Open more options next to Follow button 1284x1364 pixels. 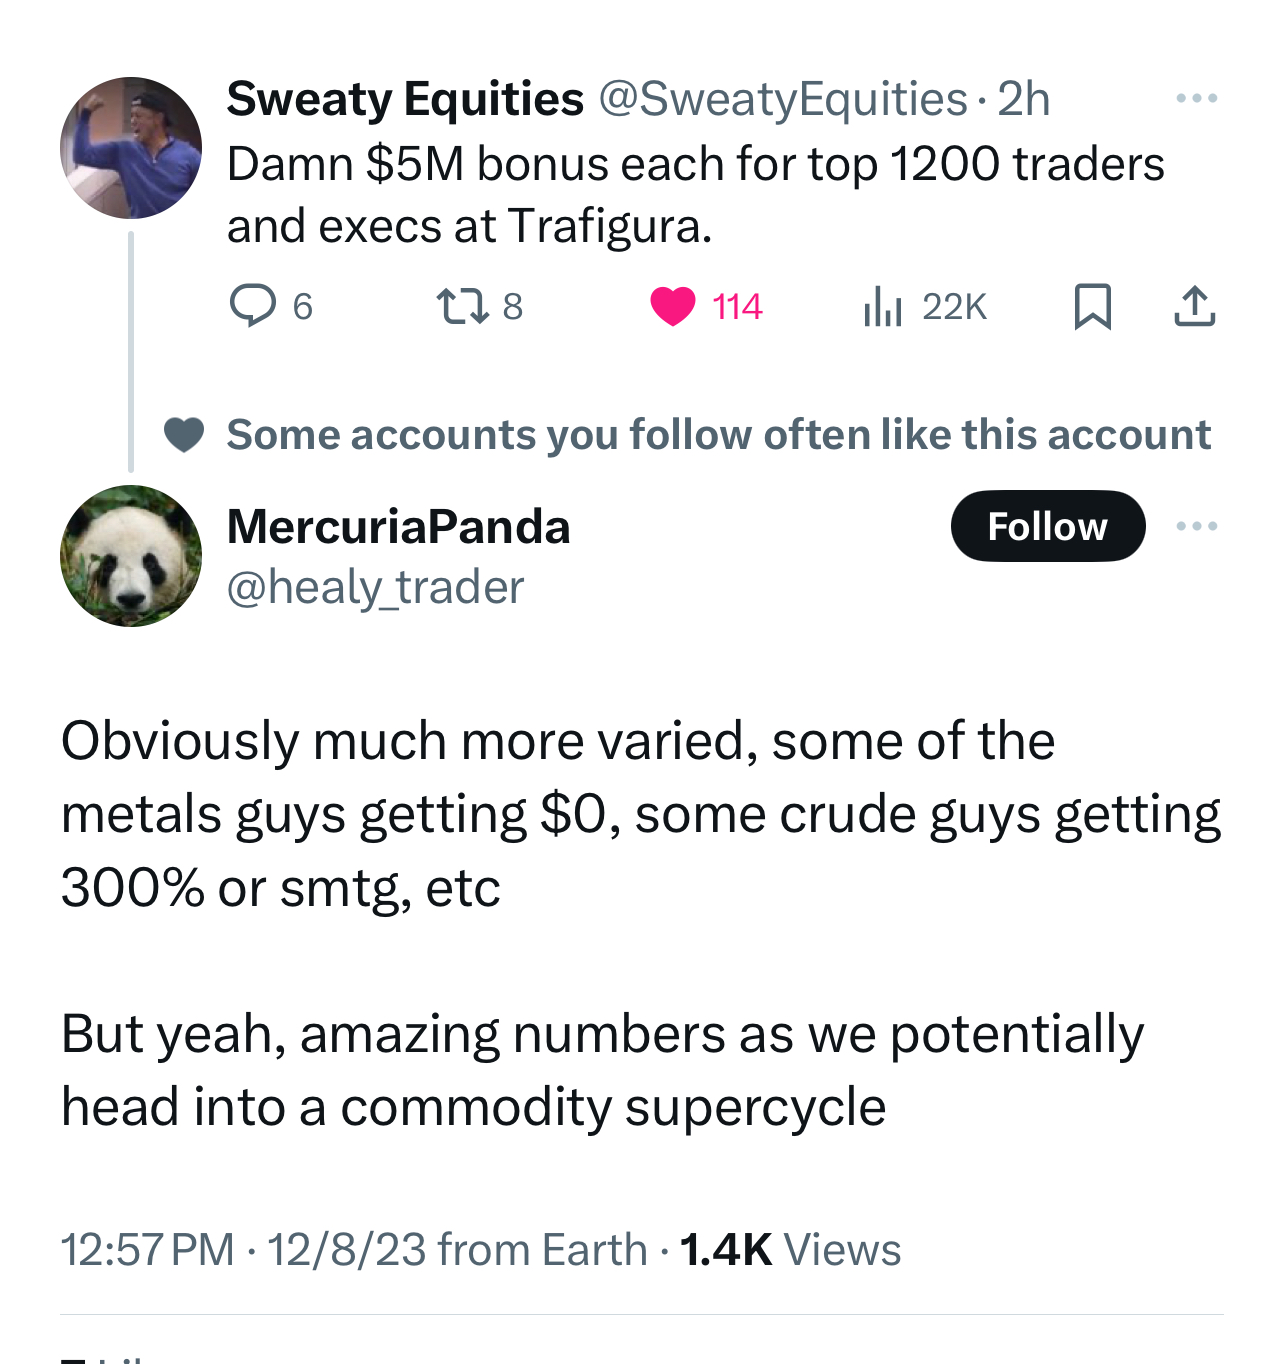pyautogui.click(x=1196, y=526)
